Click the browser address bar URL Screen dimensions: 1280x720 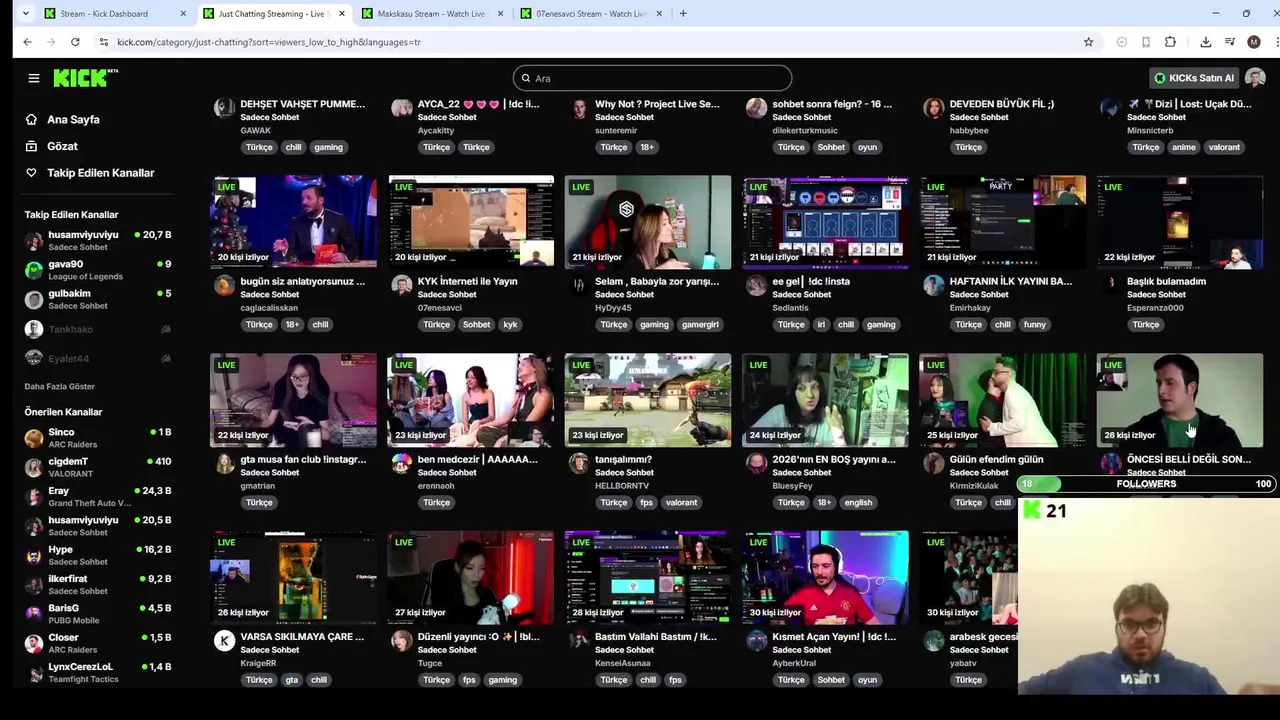click(x=268, y=42)
